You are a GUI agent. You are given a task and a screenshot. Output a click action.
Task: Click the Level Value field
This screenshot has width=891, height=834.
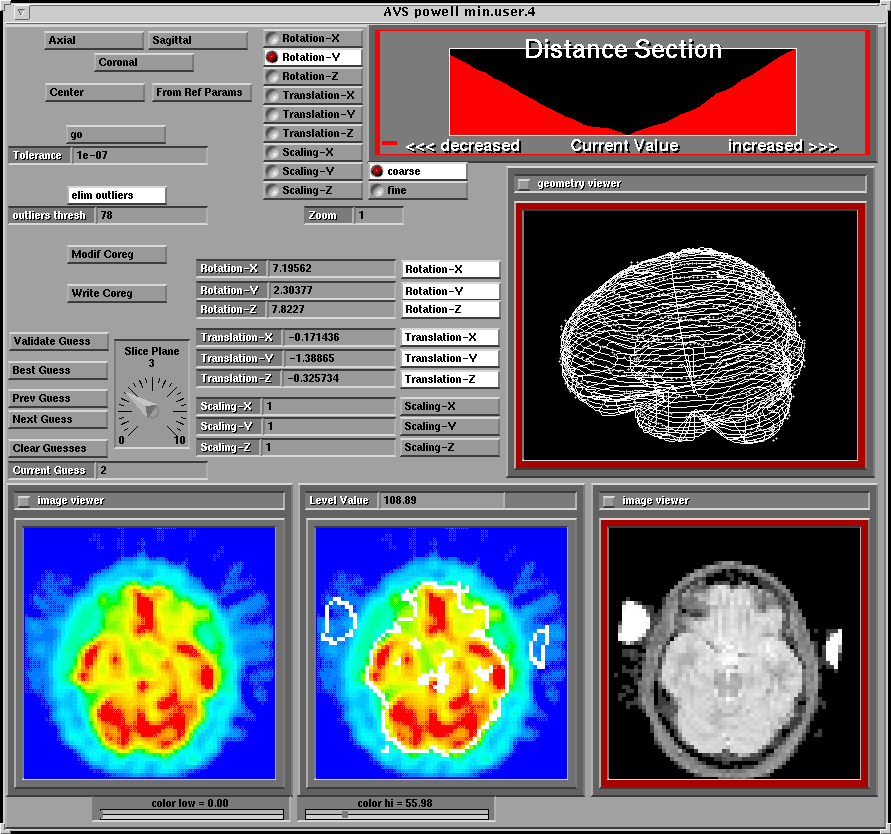[x=440, y=500]
